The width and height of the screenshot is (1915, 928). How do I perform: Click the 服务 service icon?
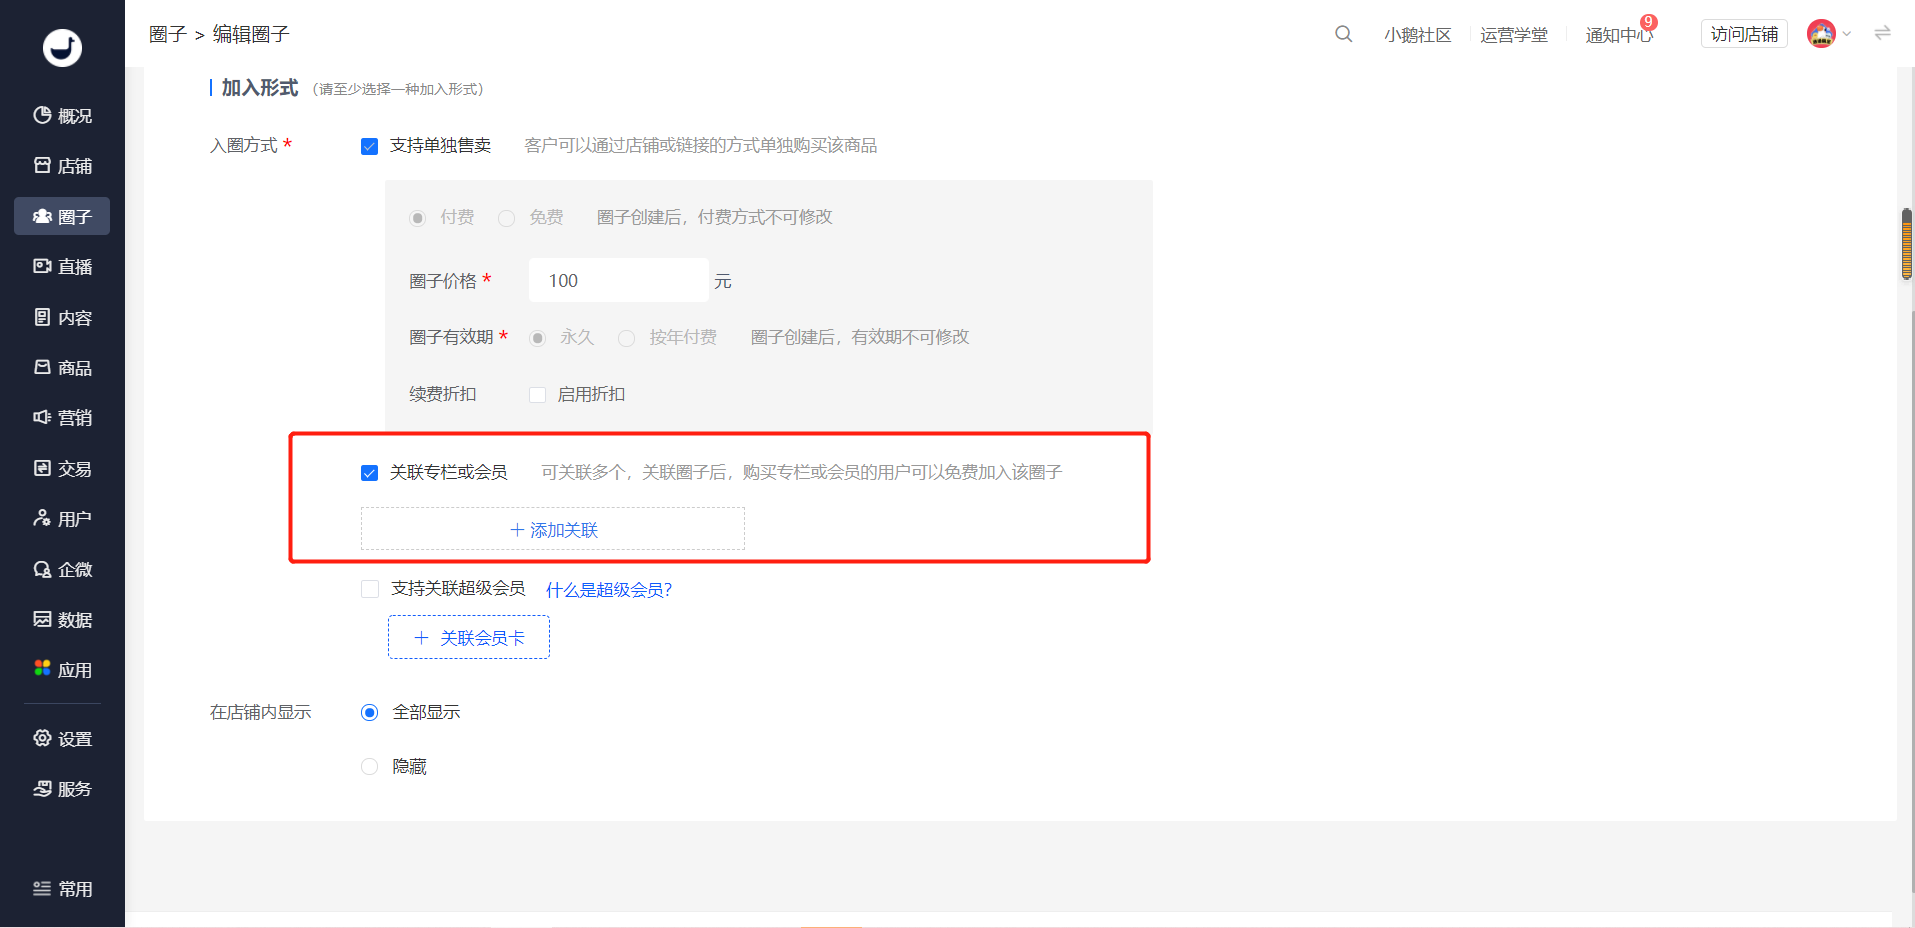pos(42,788)
